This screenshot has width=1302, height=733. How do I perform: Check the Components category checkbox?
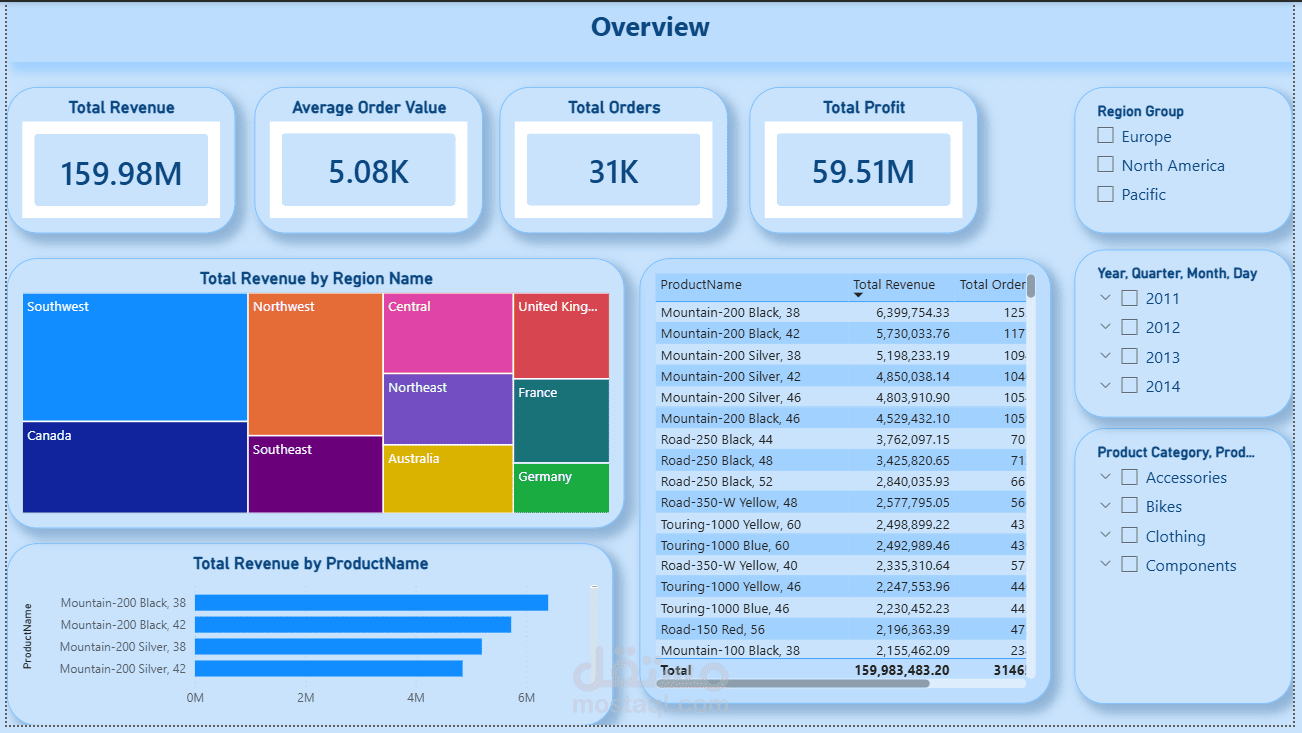1129,564
